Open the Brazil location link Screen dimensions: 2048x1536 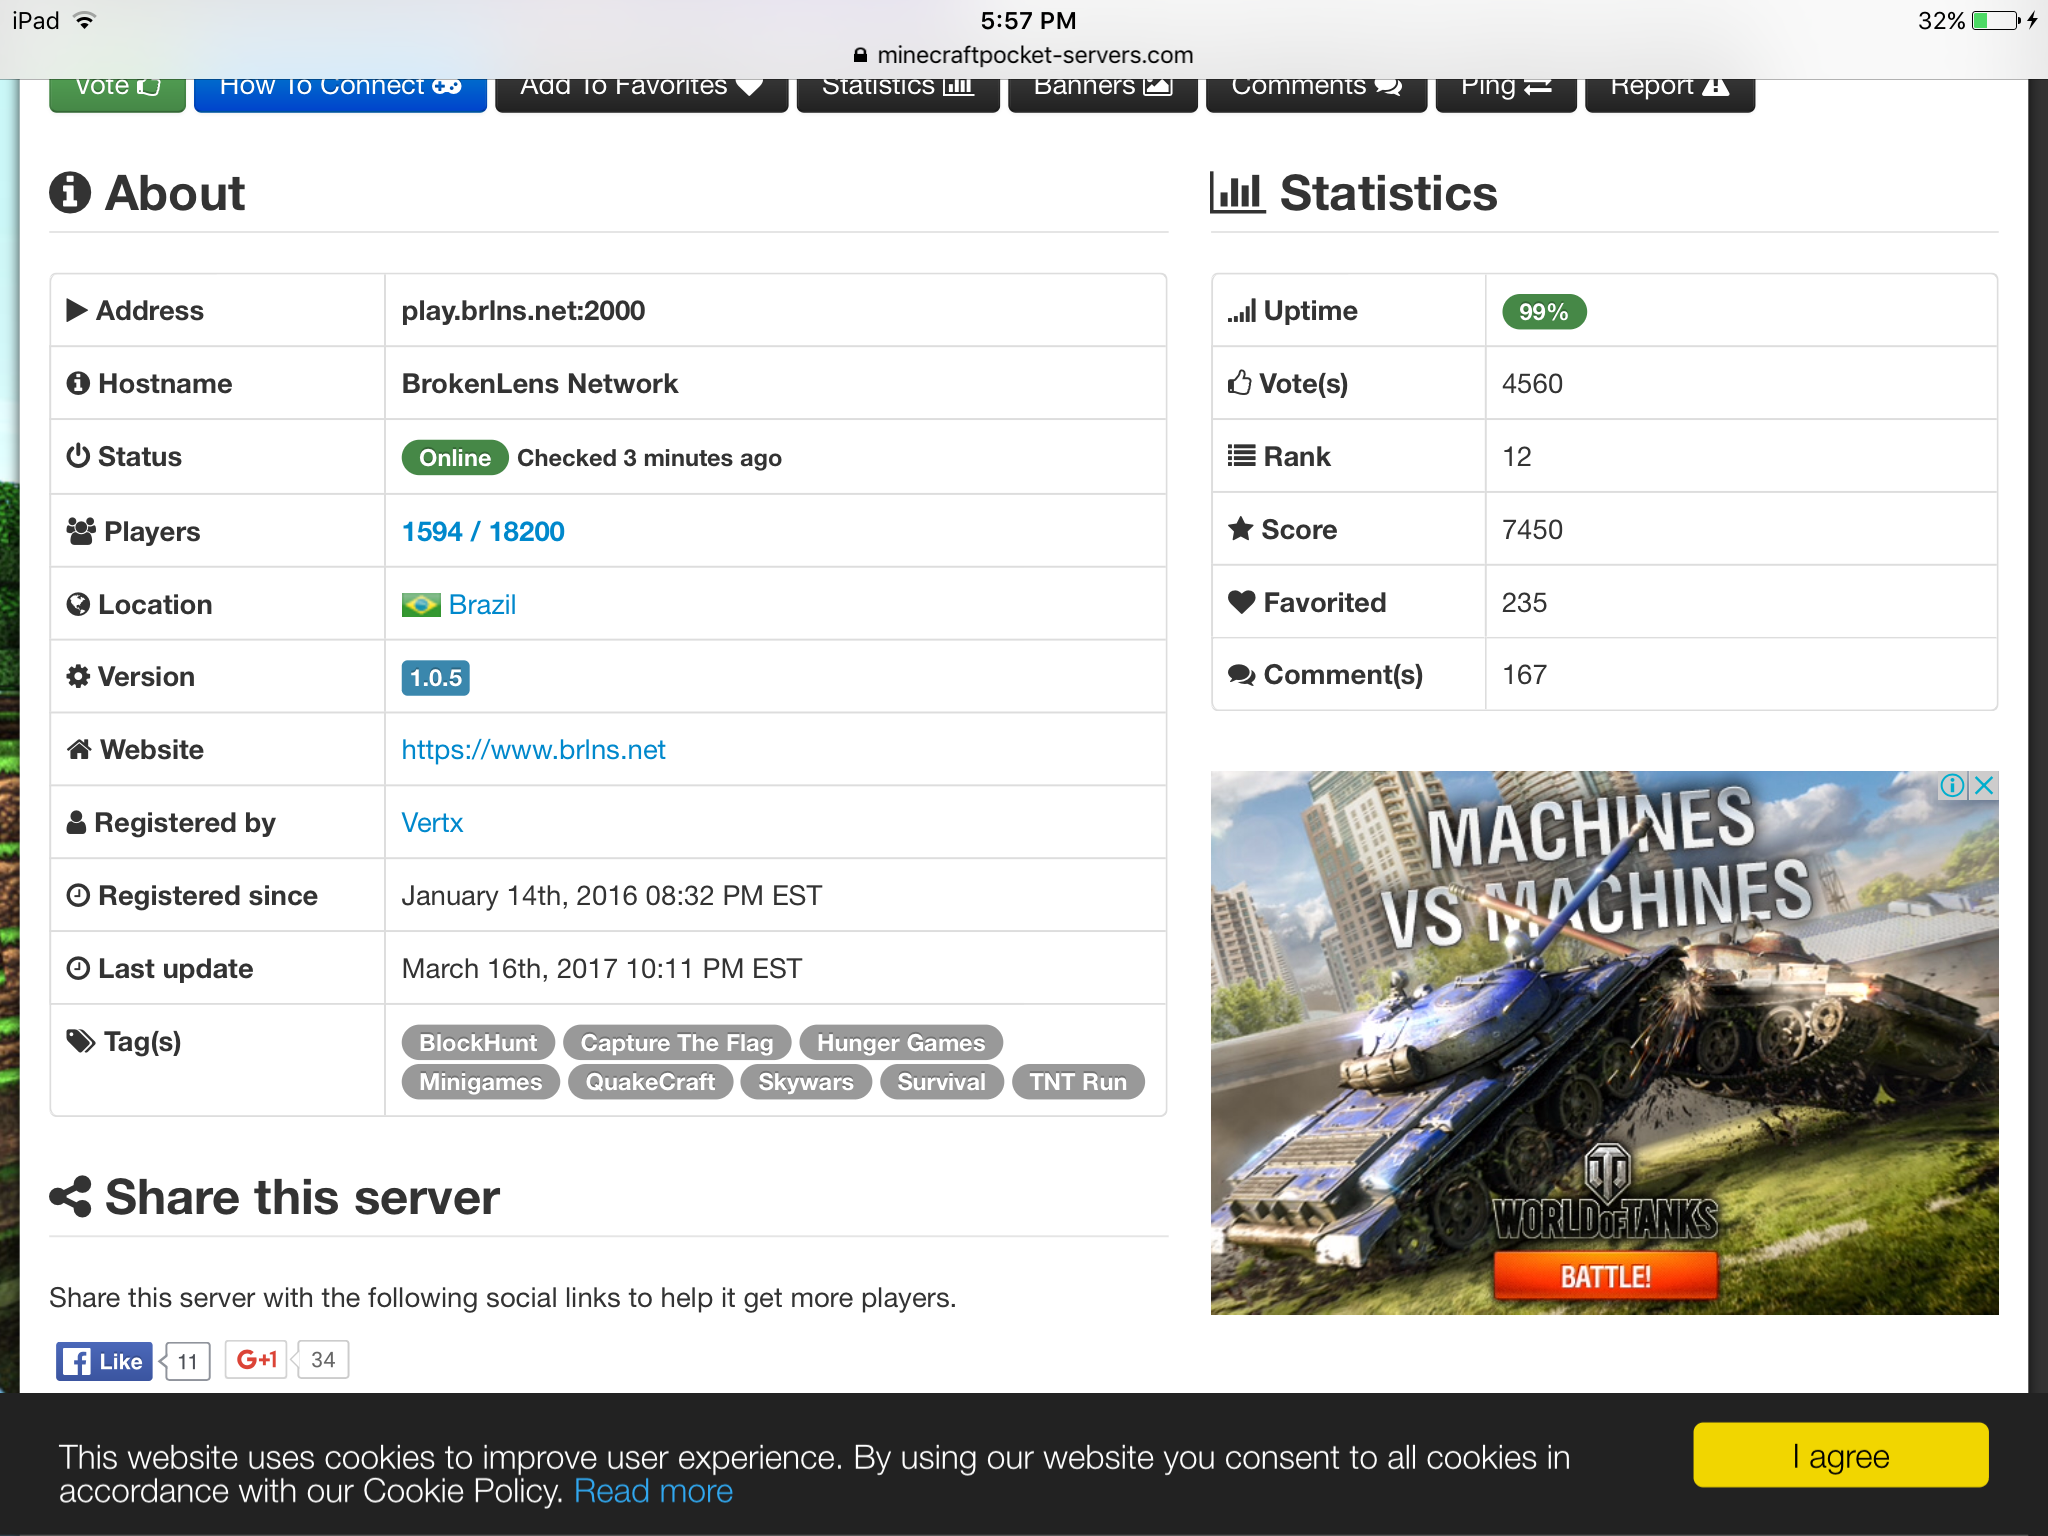[482, 604]
